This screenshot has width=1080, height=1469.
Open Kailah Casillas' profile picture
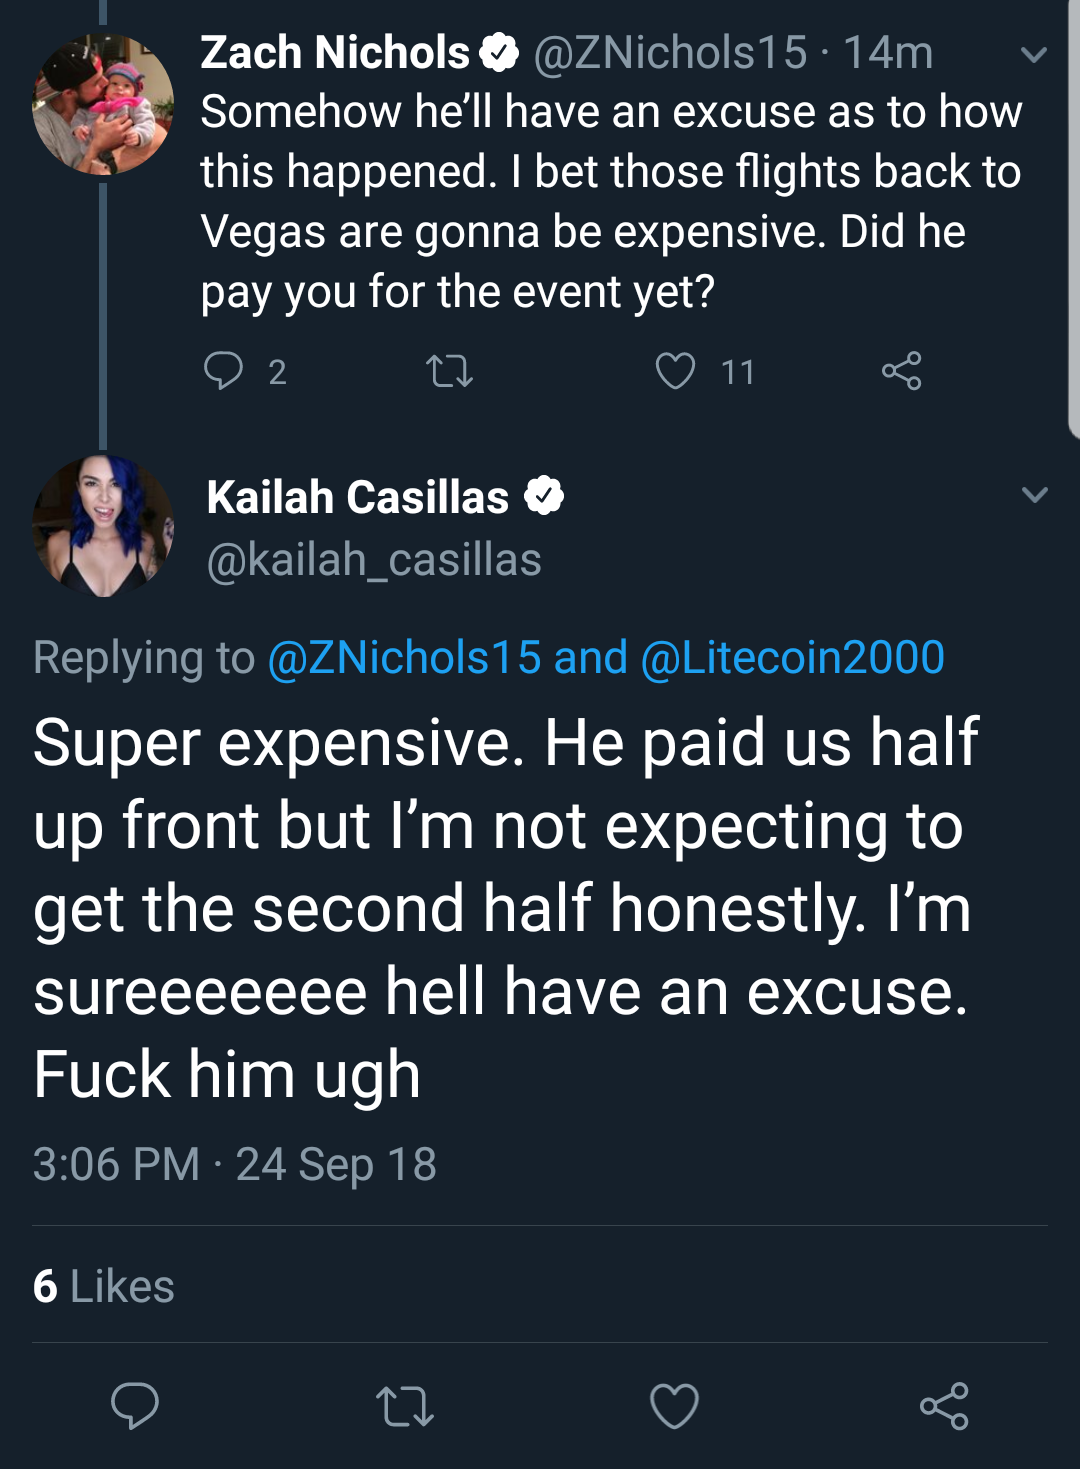(x=103, y=526)
